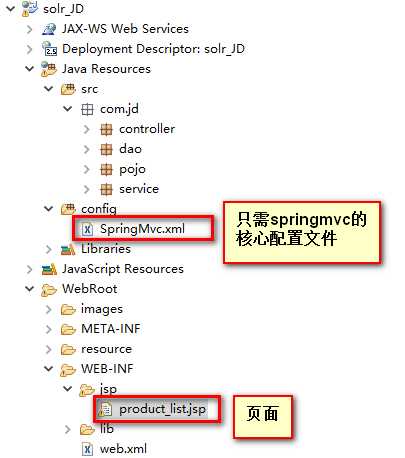405x458 pixels.
Task: Select the resource folder
Action: tap(107, 349)
